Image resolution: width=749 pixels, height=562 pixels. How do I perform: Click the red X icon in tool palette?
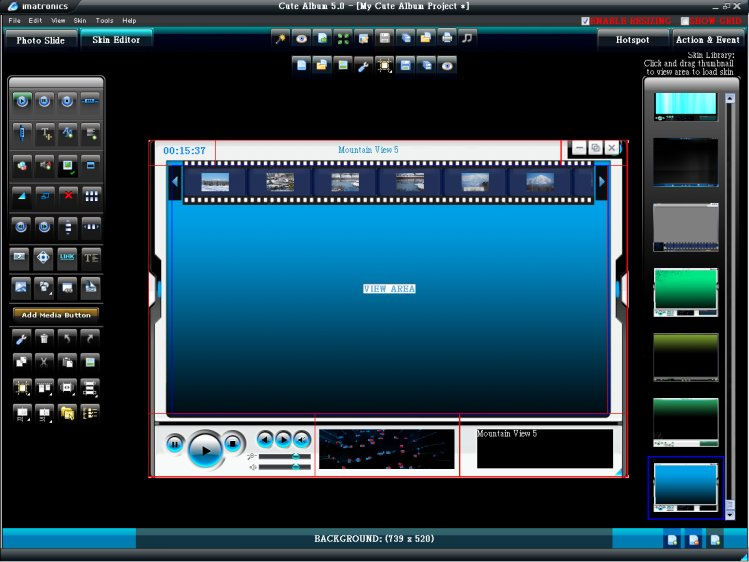coord(68,195)
